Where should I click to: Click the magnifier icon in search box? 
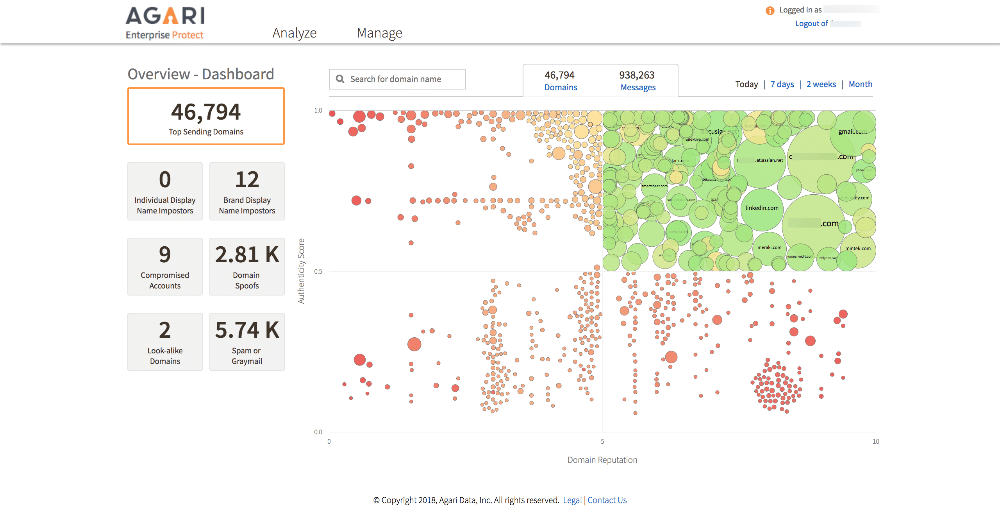pos(340,79)
